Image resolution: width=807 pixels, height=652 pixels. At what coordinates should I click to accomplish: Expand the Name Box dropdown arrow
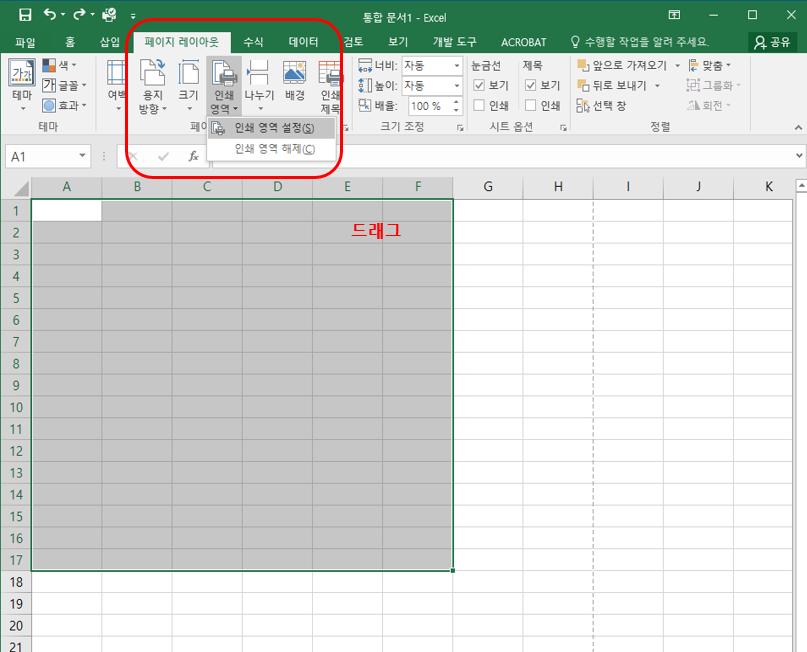pos(82,155)
